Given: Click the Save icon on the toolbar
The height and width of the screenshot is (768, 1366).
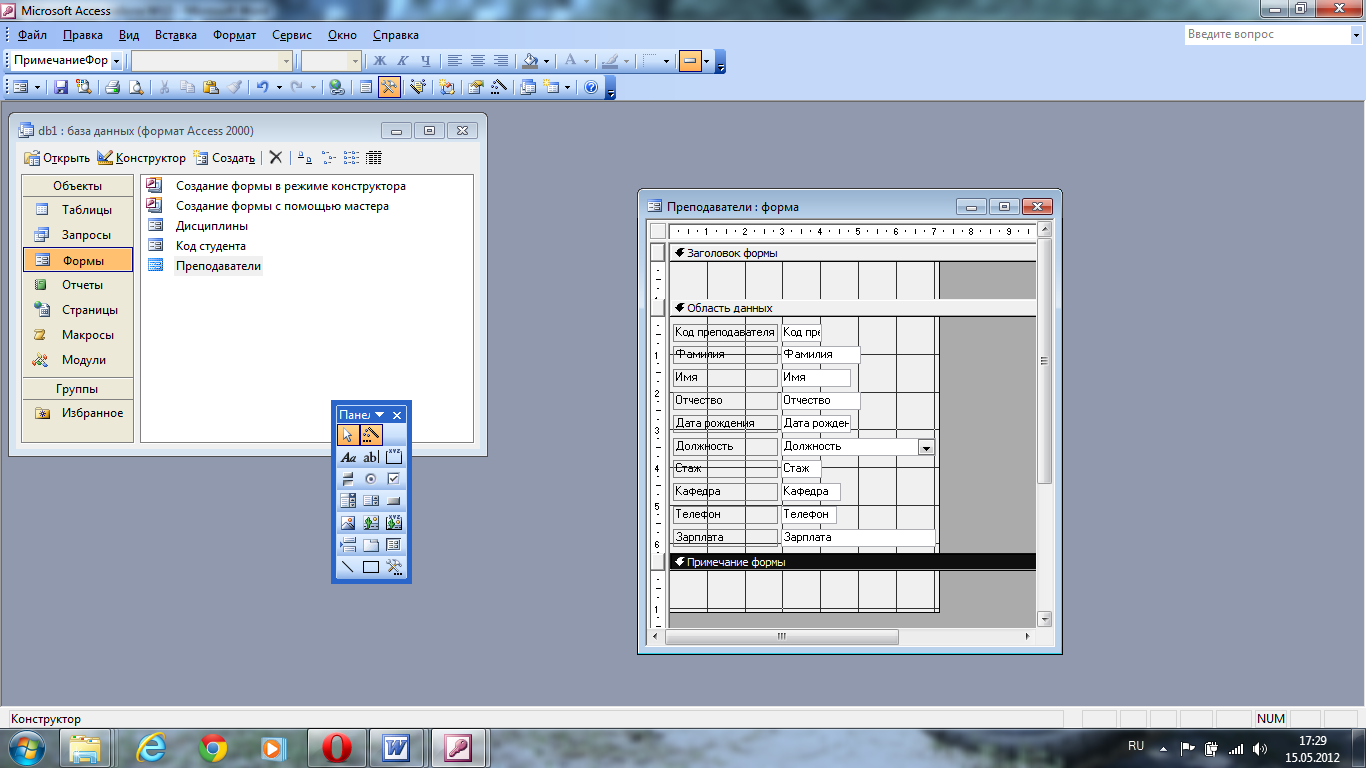Looking at the screenshot, I should [x=61, y=87].
